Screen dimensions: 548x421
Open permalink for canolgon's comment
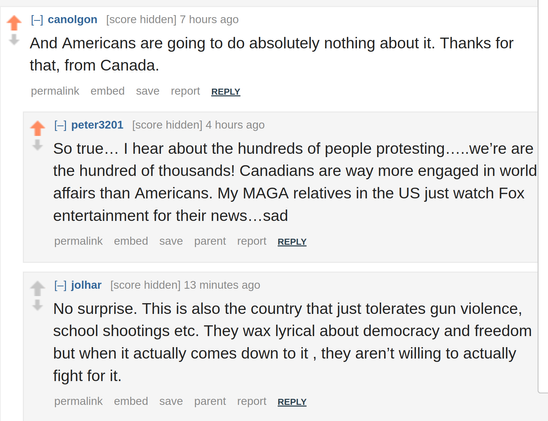[55, 91]
